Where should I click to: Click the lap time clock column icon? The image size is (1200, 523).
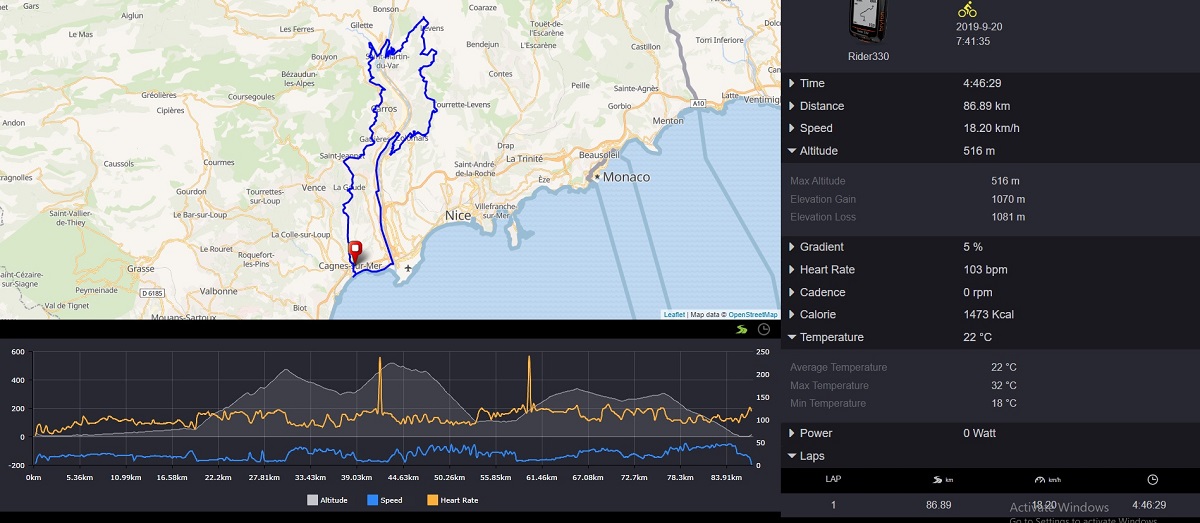click(1152, 479)
